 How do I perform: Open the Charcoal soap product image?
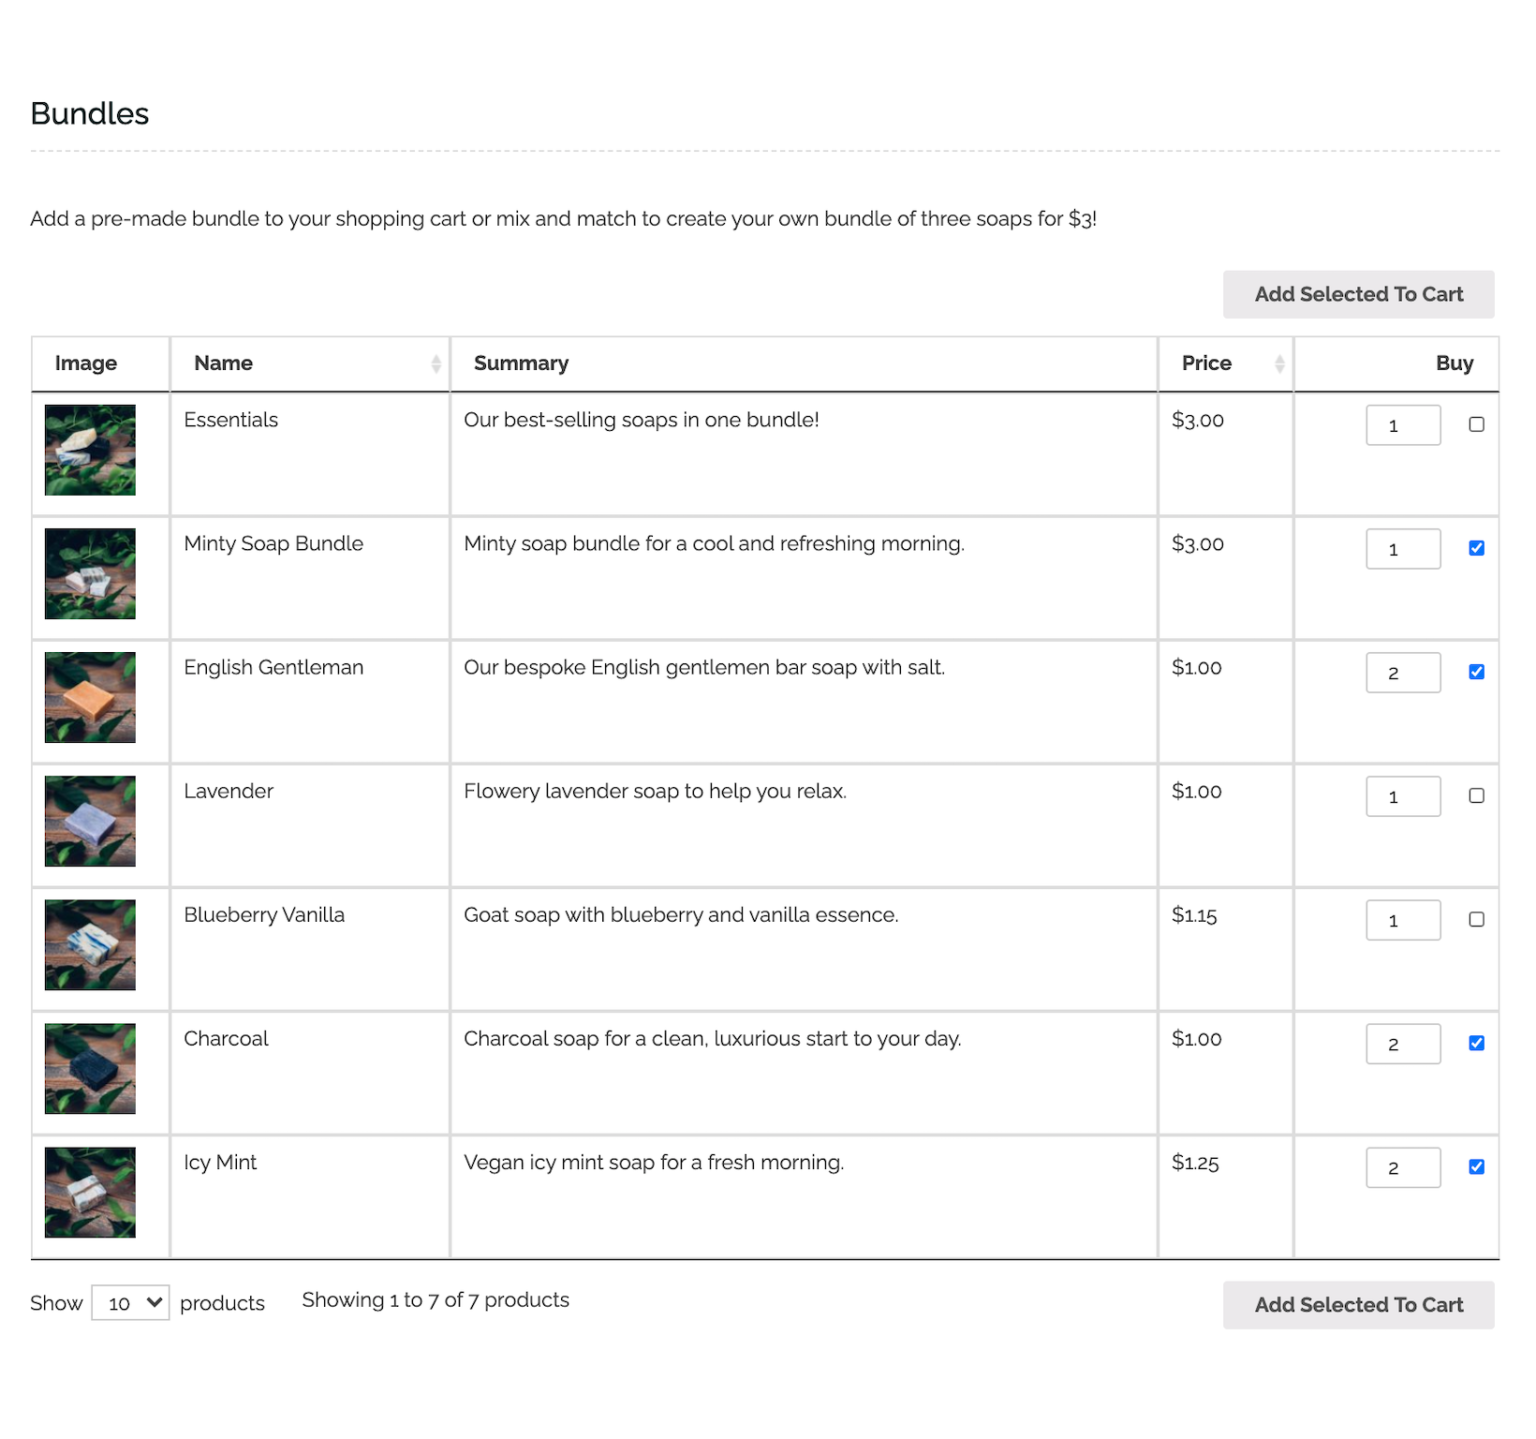(89, 1069)
